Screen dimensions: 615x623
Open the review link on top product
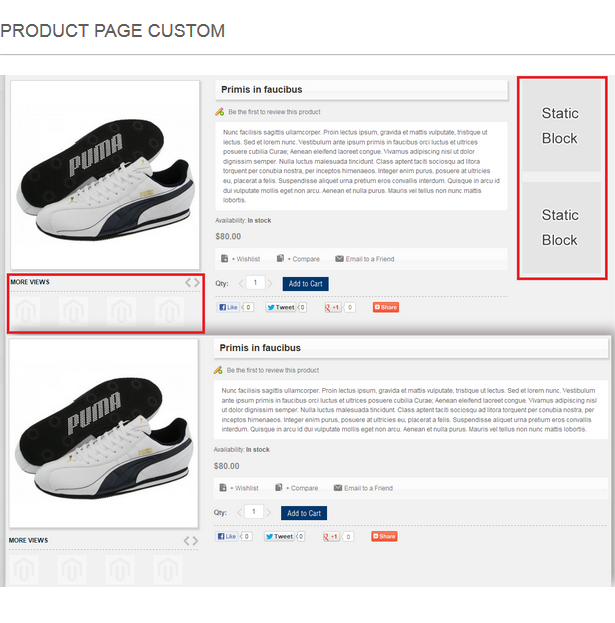pos(274,112)
